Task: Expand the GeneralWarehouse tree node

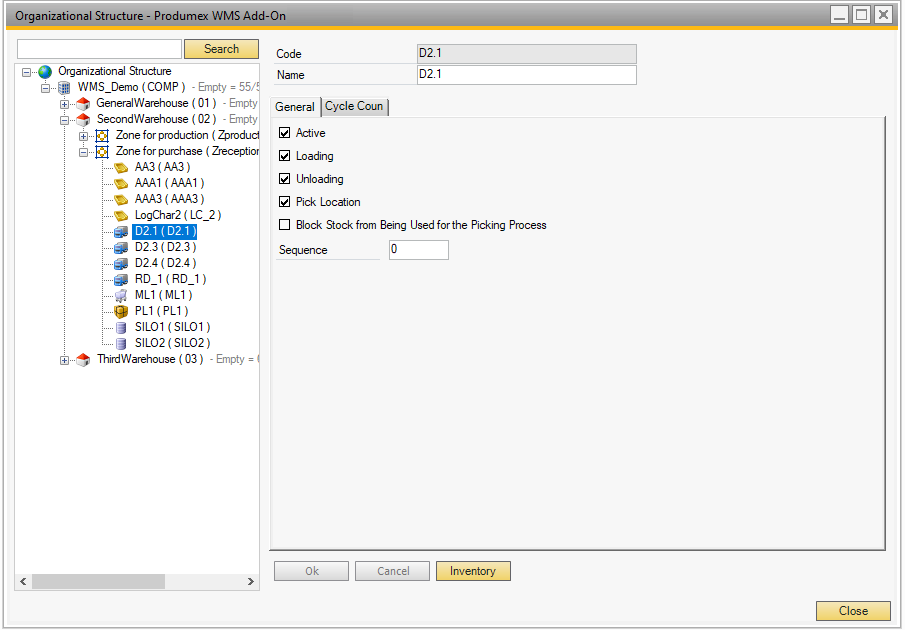Action: click(65, 104)
